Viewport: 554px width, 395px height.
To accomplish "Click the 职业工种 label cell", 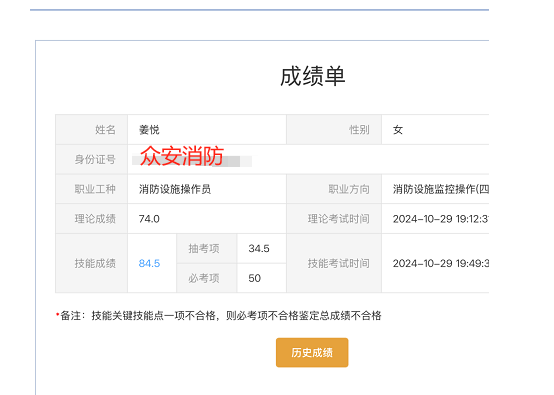I will (x=92, y=189).
